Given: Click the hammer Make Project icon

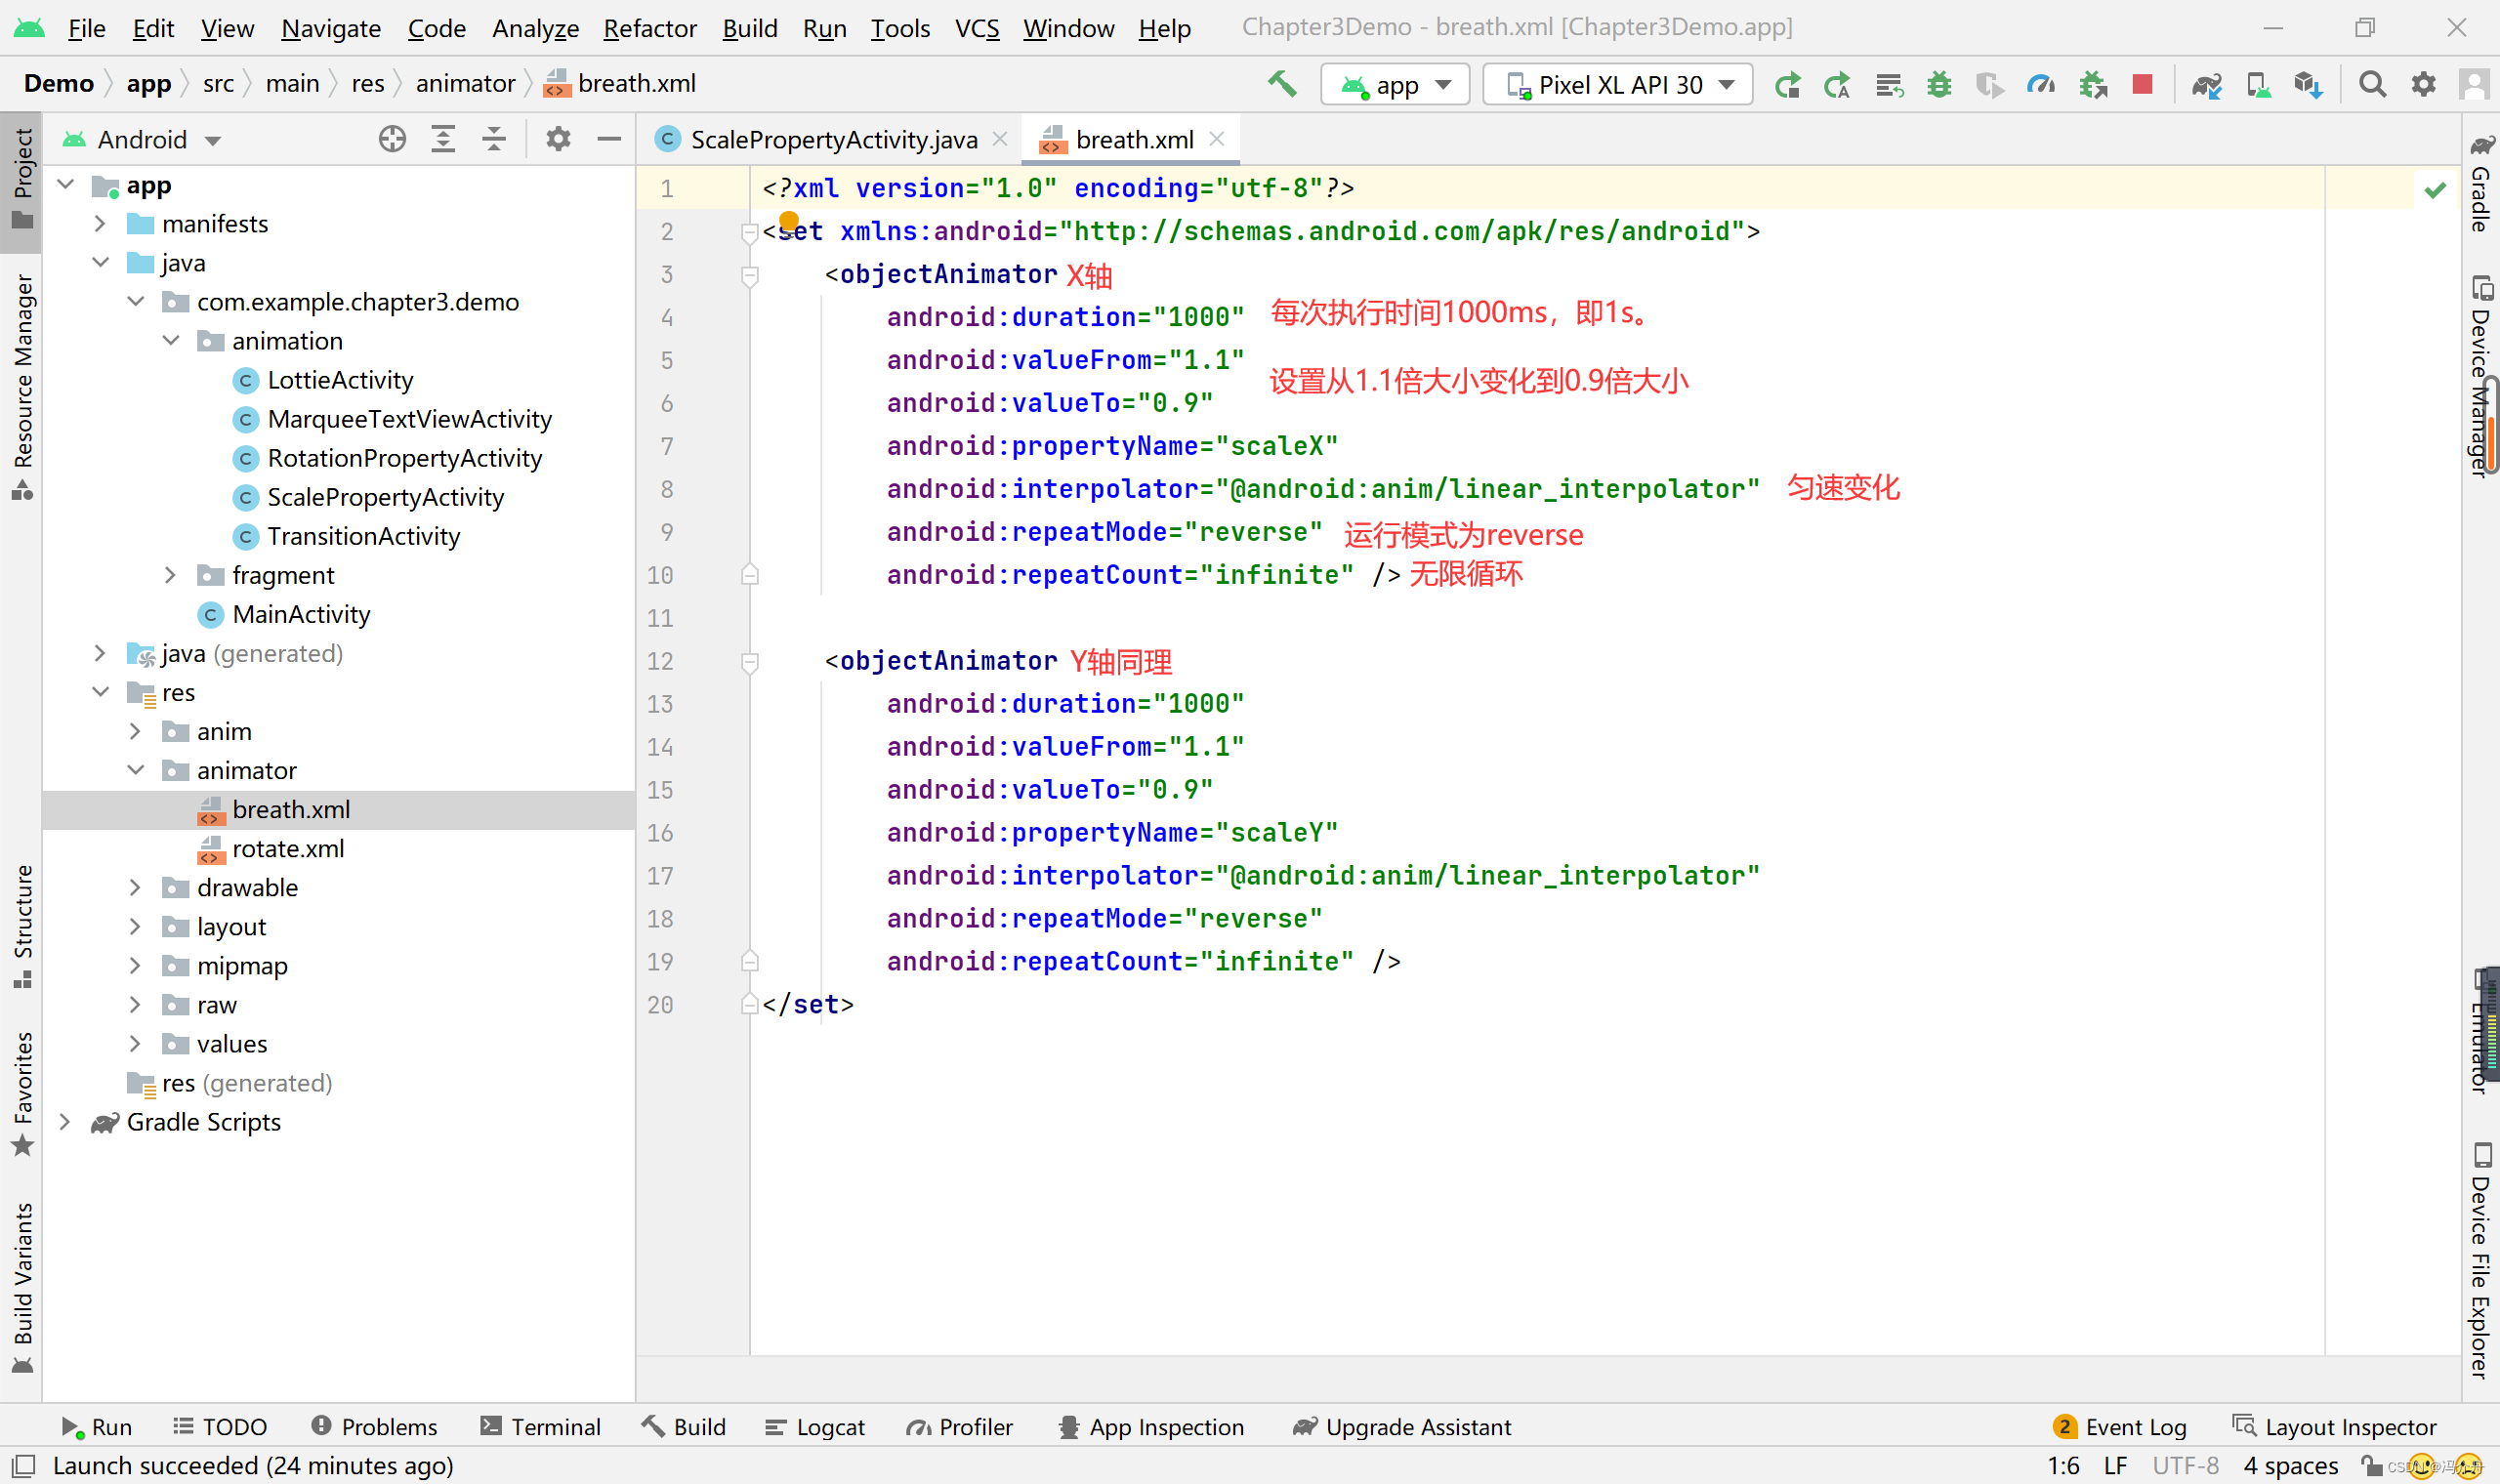Looking at the screenshot, I should click(x=1282, y=85).
